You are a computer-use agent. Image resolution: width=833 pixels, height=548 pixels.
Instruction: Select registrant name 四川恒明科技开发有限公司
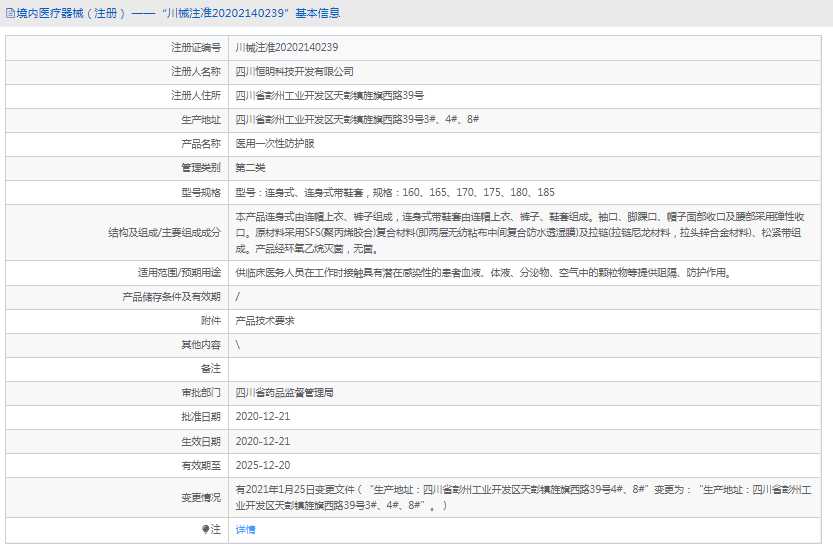[x=294, y=72]
